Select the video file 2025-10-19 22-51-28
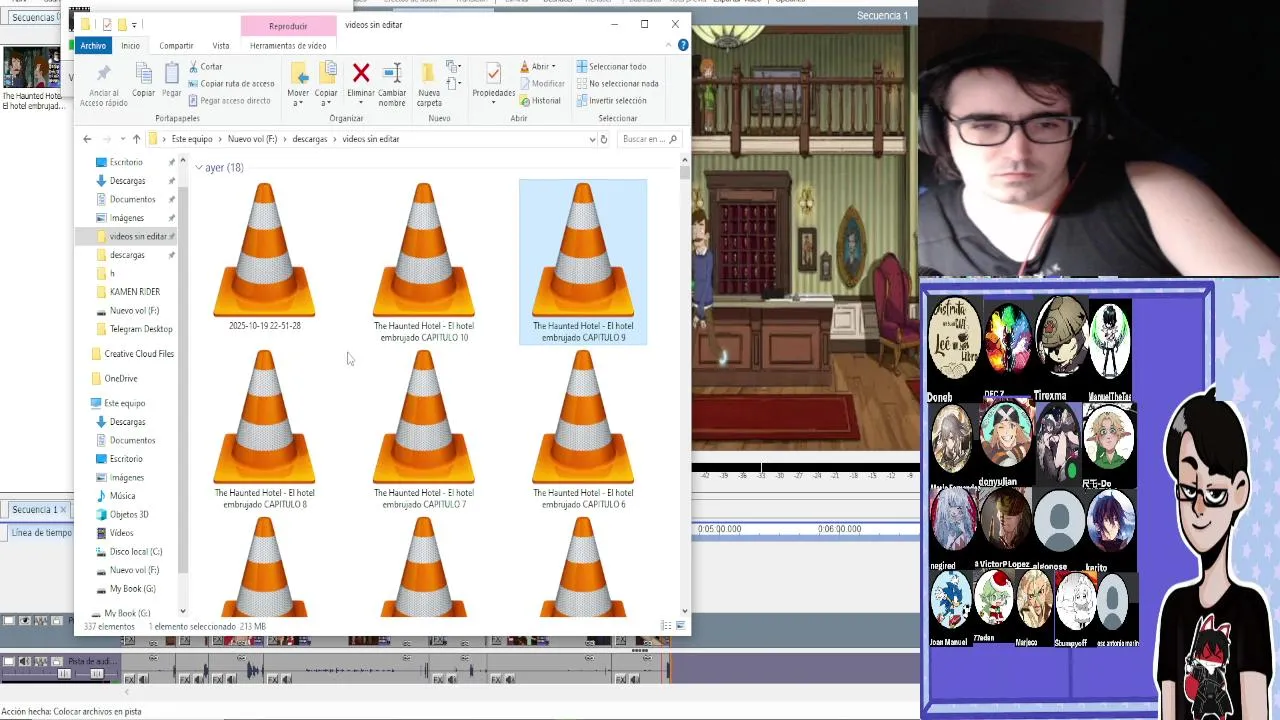The width and height of the screenshot is (1280, 720). tap(264, 256)
